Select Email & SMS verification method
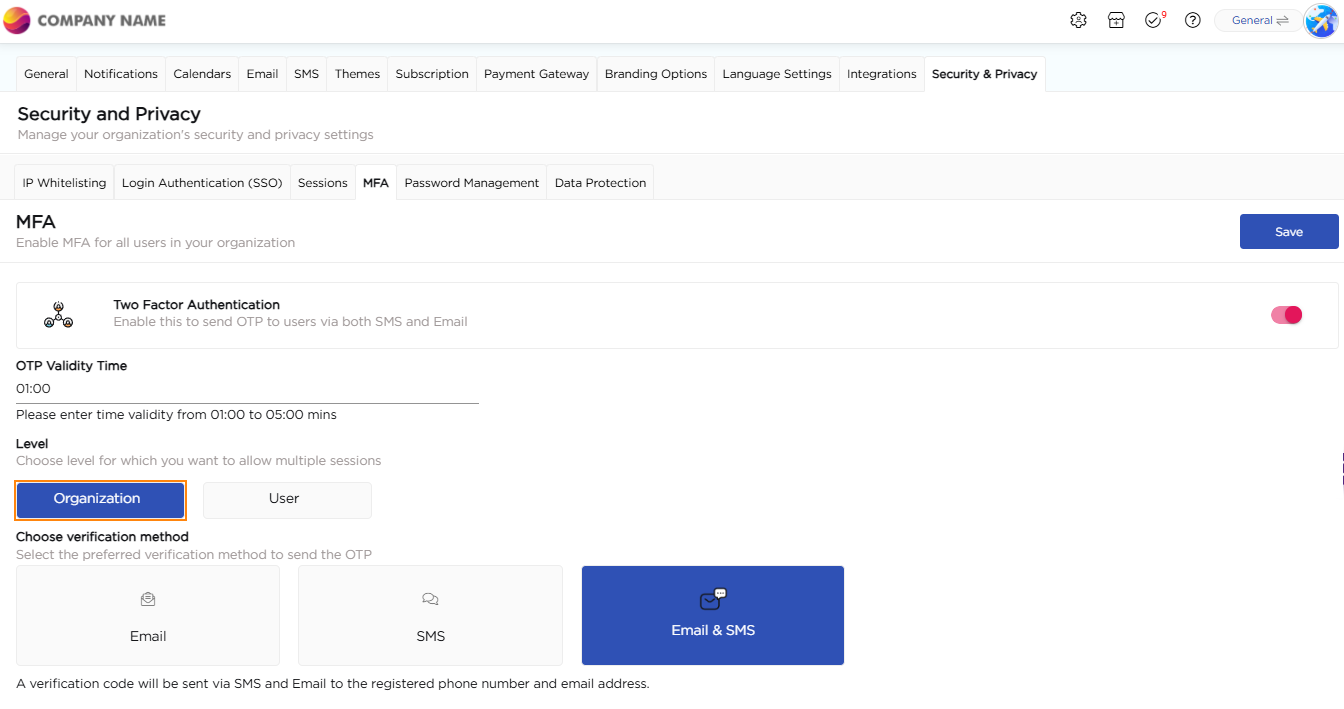This screenshot has width=1344, height=709. (x=712, y=615)
